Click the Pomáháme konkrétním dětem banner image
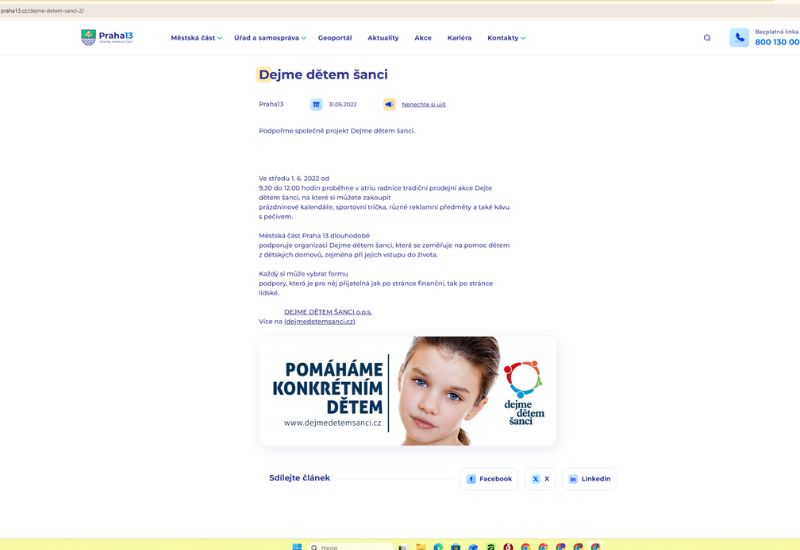 tap(408, 391)
